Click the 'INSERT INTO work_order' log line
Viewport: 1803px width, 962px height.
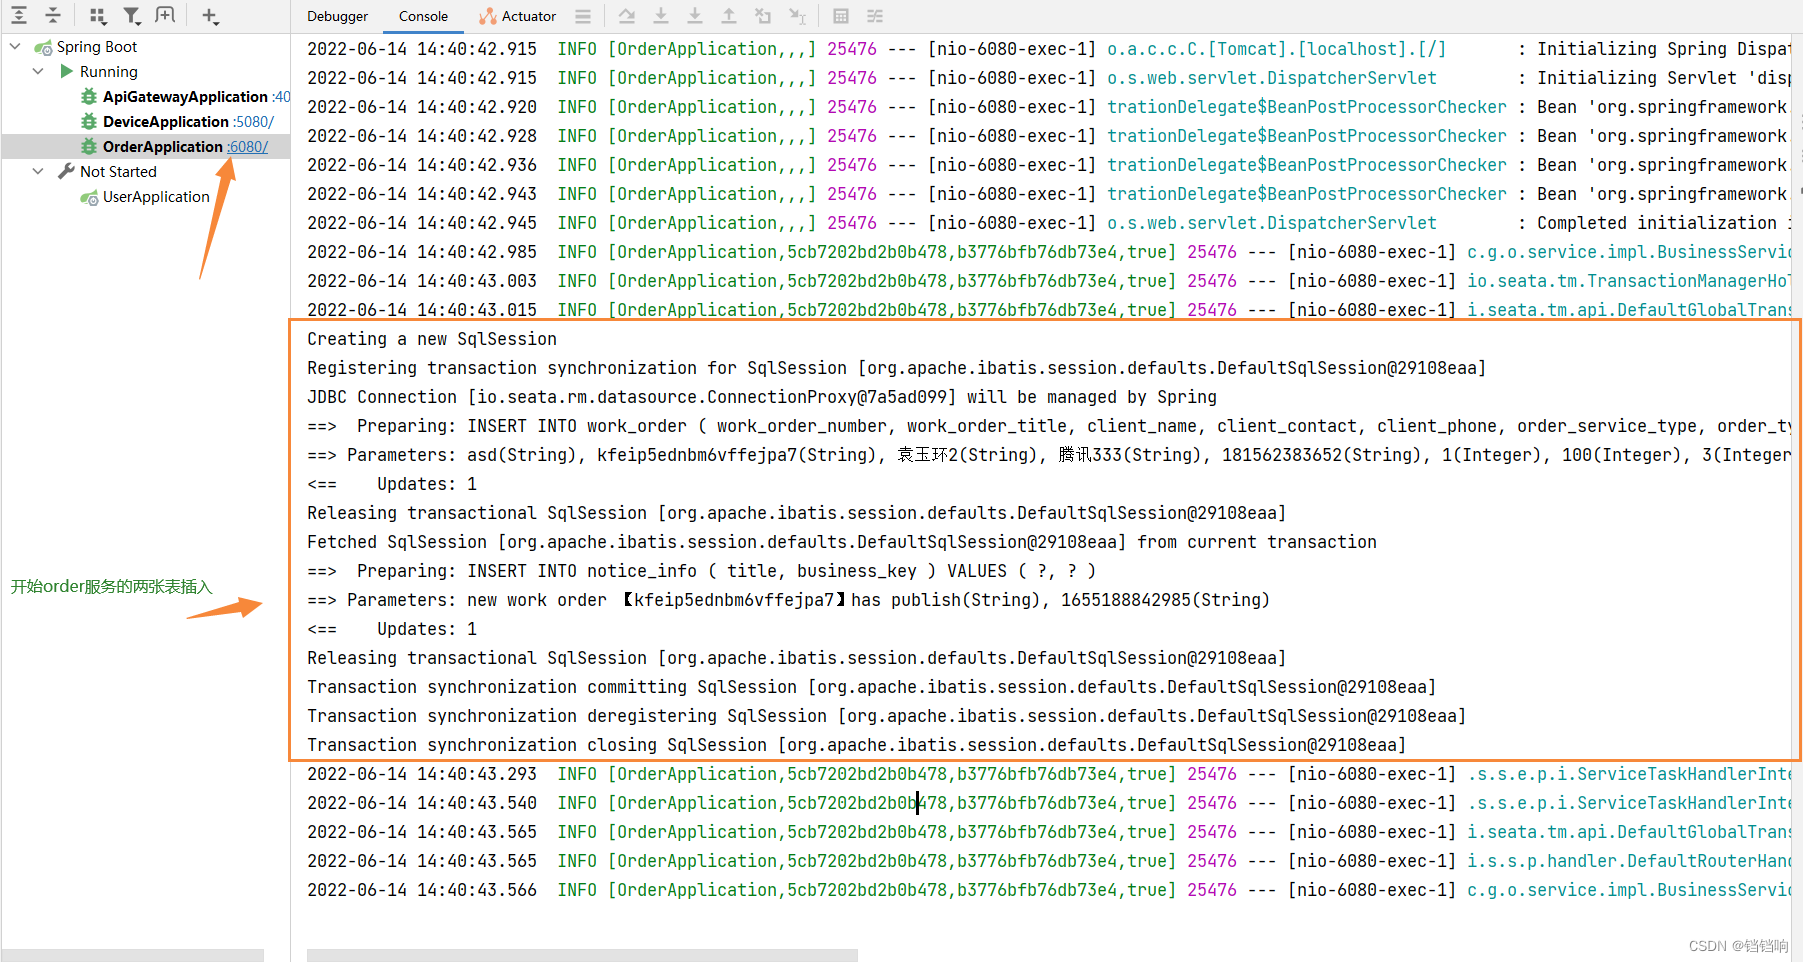point(1049,426)
